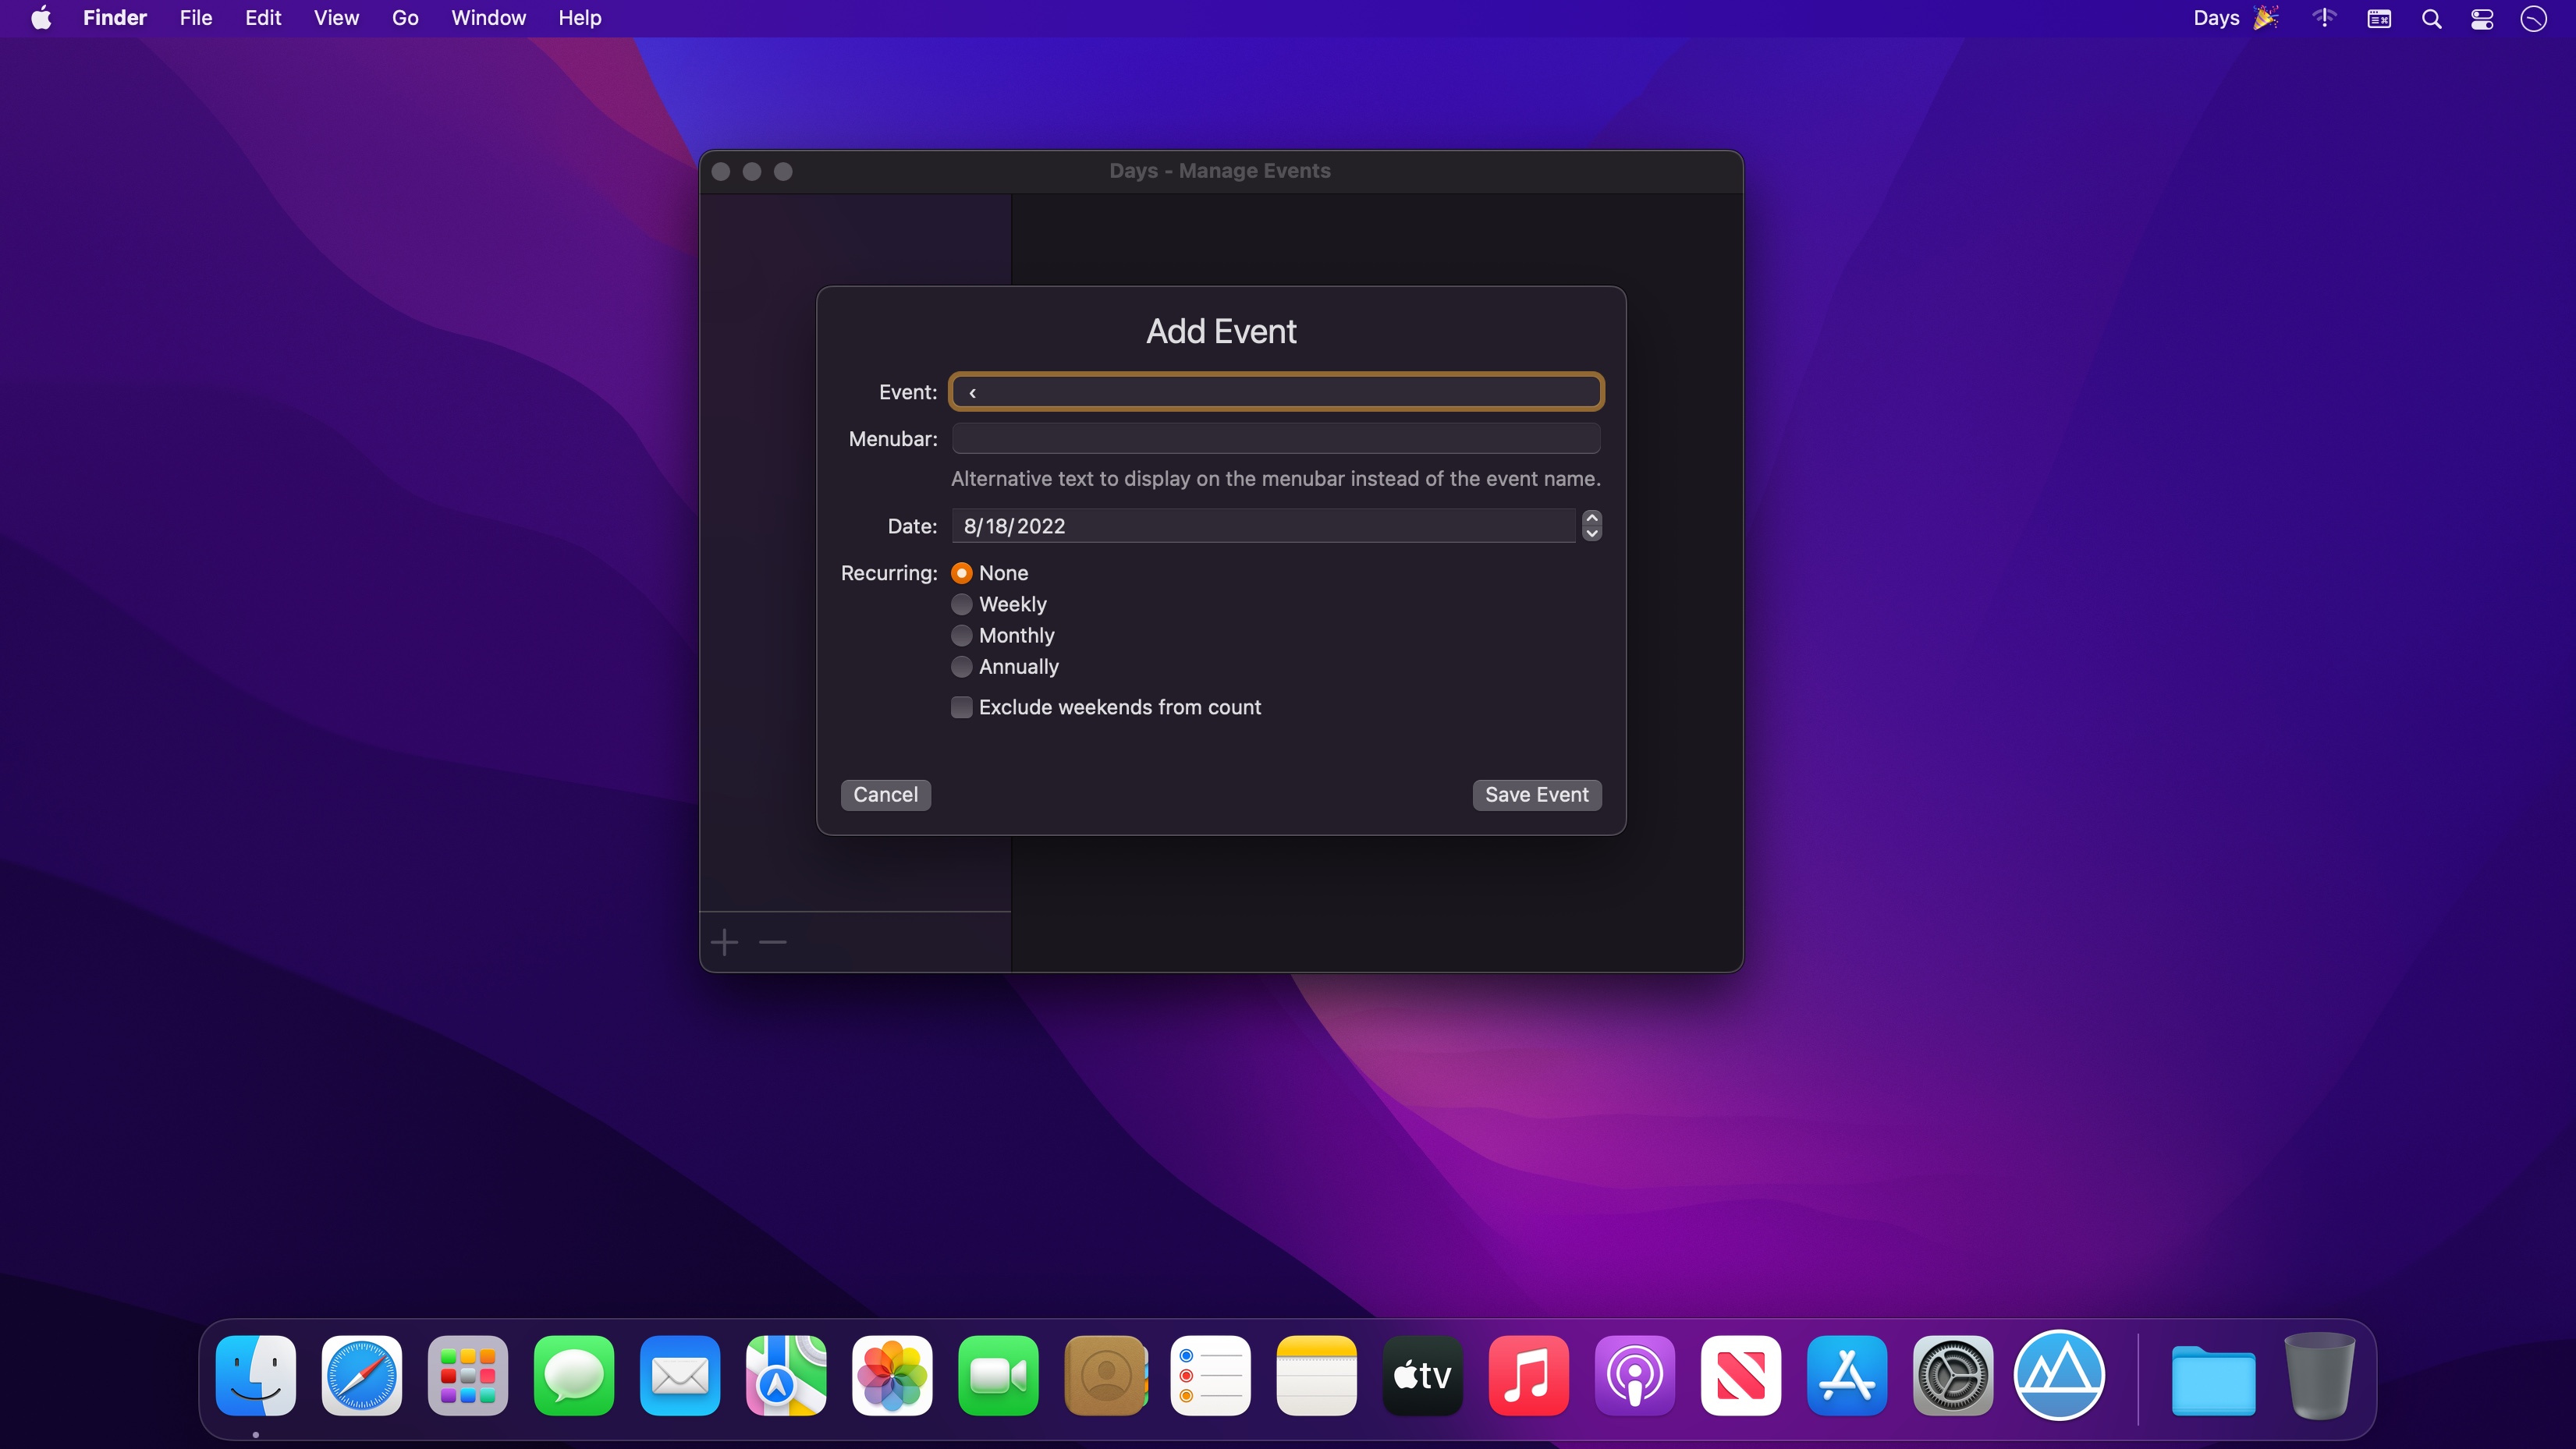Start FaceTime from the Dock
This screenshot has height=1449, width=2576.
(x=998, y=1376)
